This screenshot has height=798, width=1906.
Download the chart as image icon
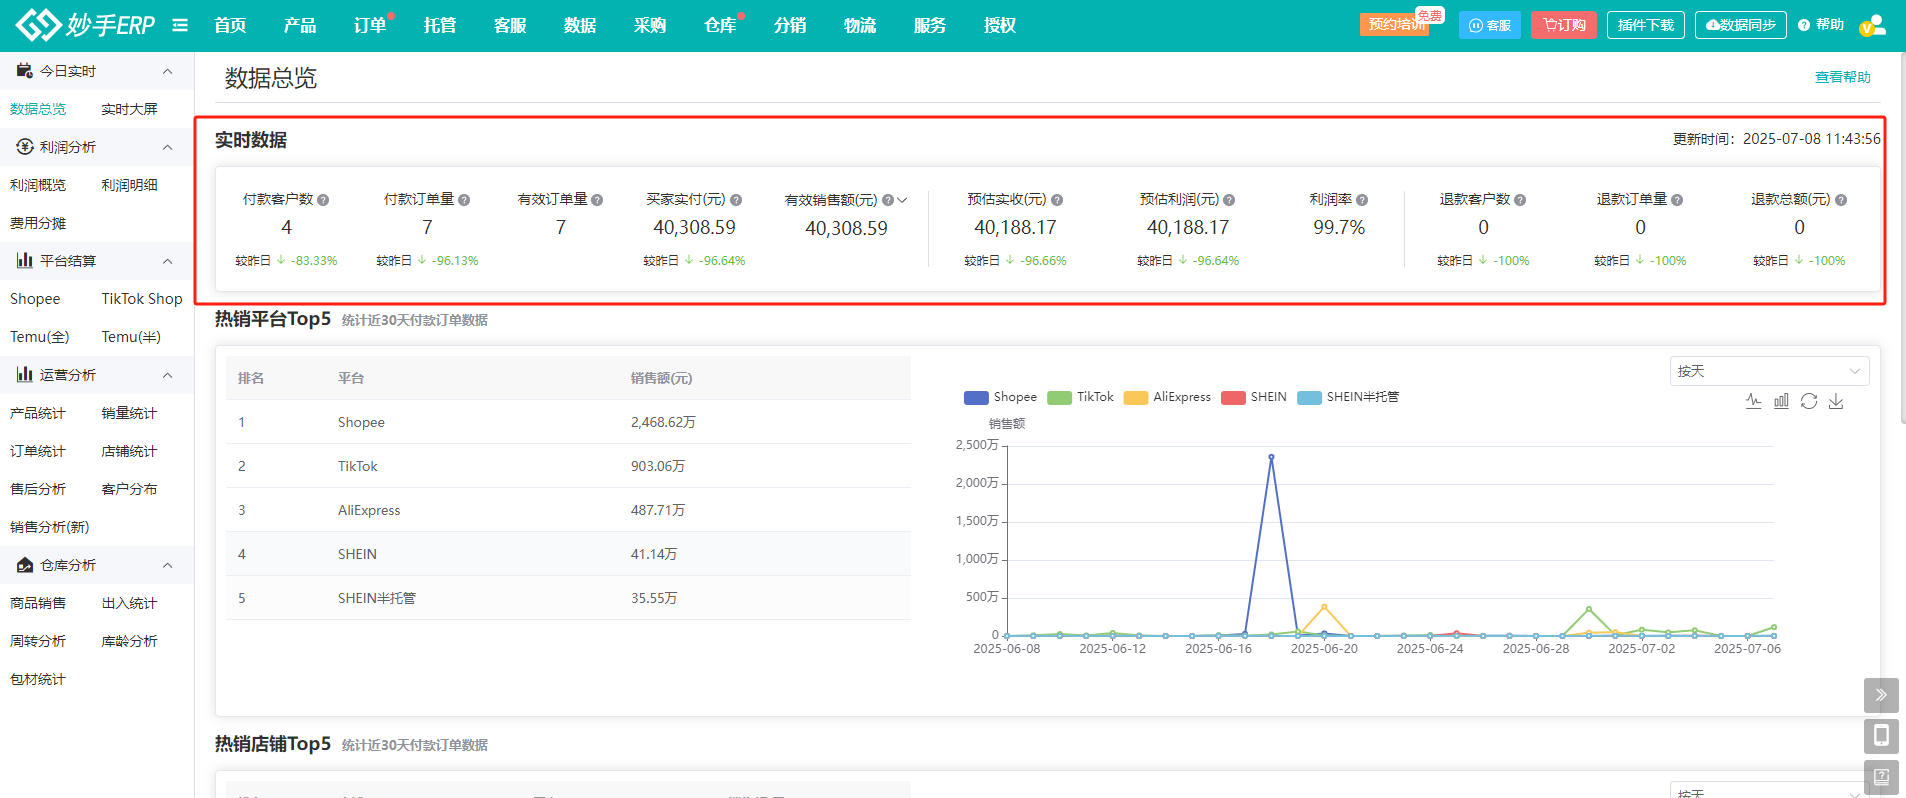1836,401
